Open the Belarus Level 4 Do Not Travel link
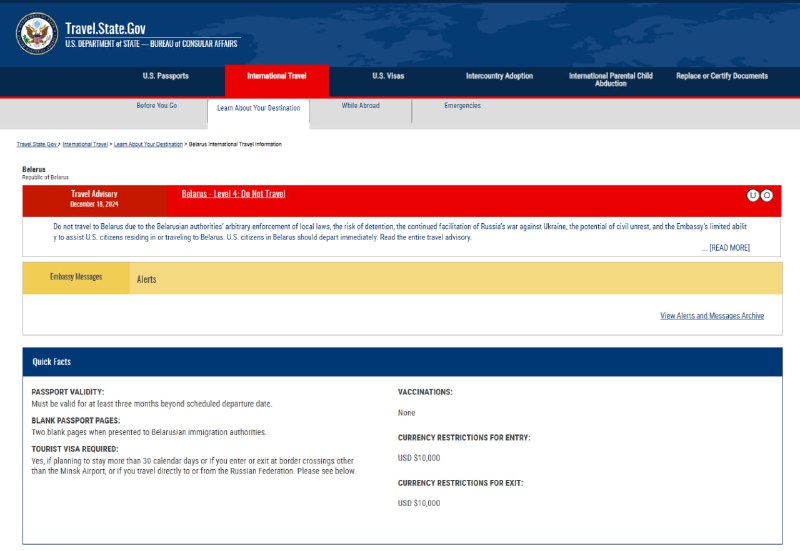This screenshot has height=551, width=800. (233, 194)
